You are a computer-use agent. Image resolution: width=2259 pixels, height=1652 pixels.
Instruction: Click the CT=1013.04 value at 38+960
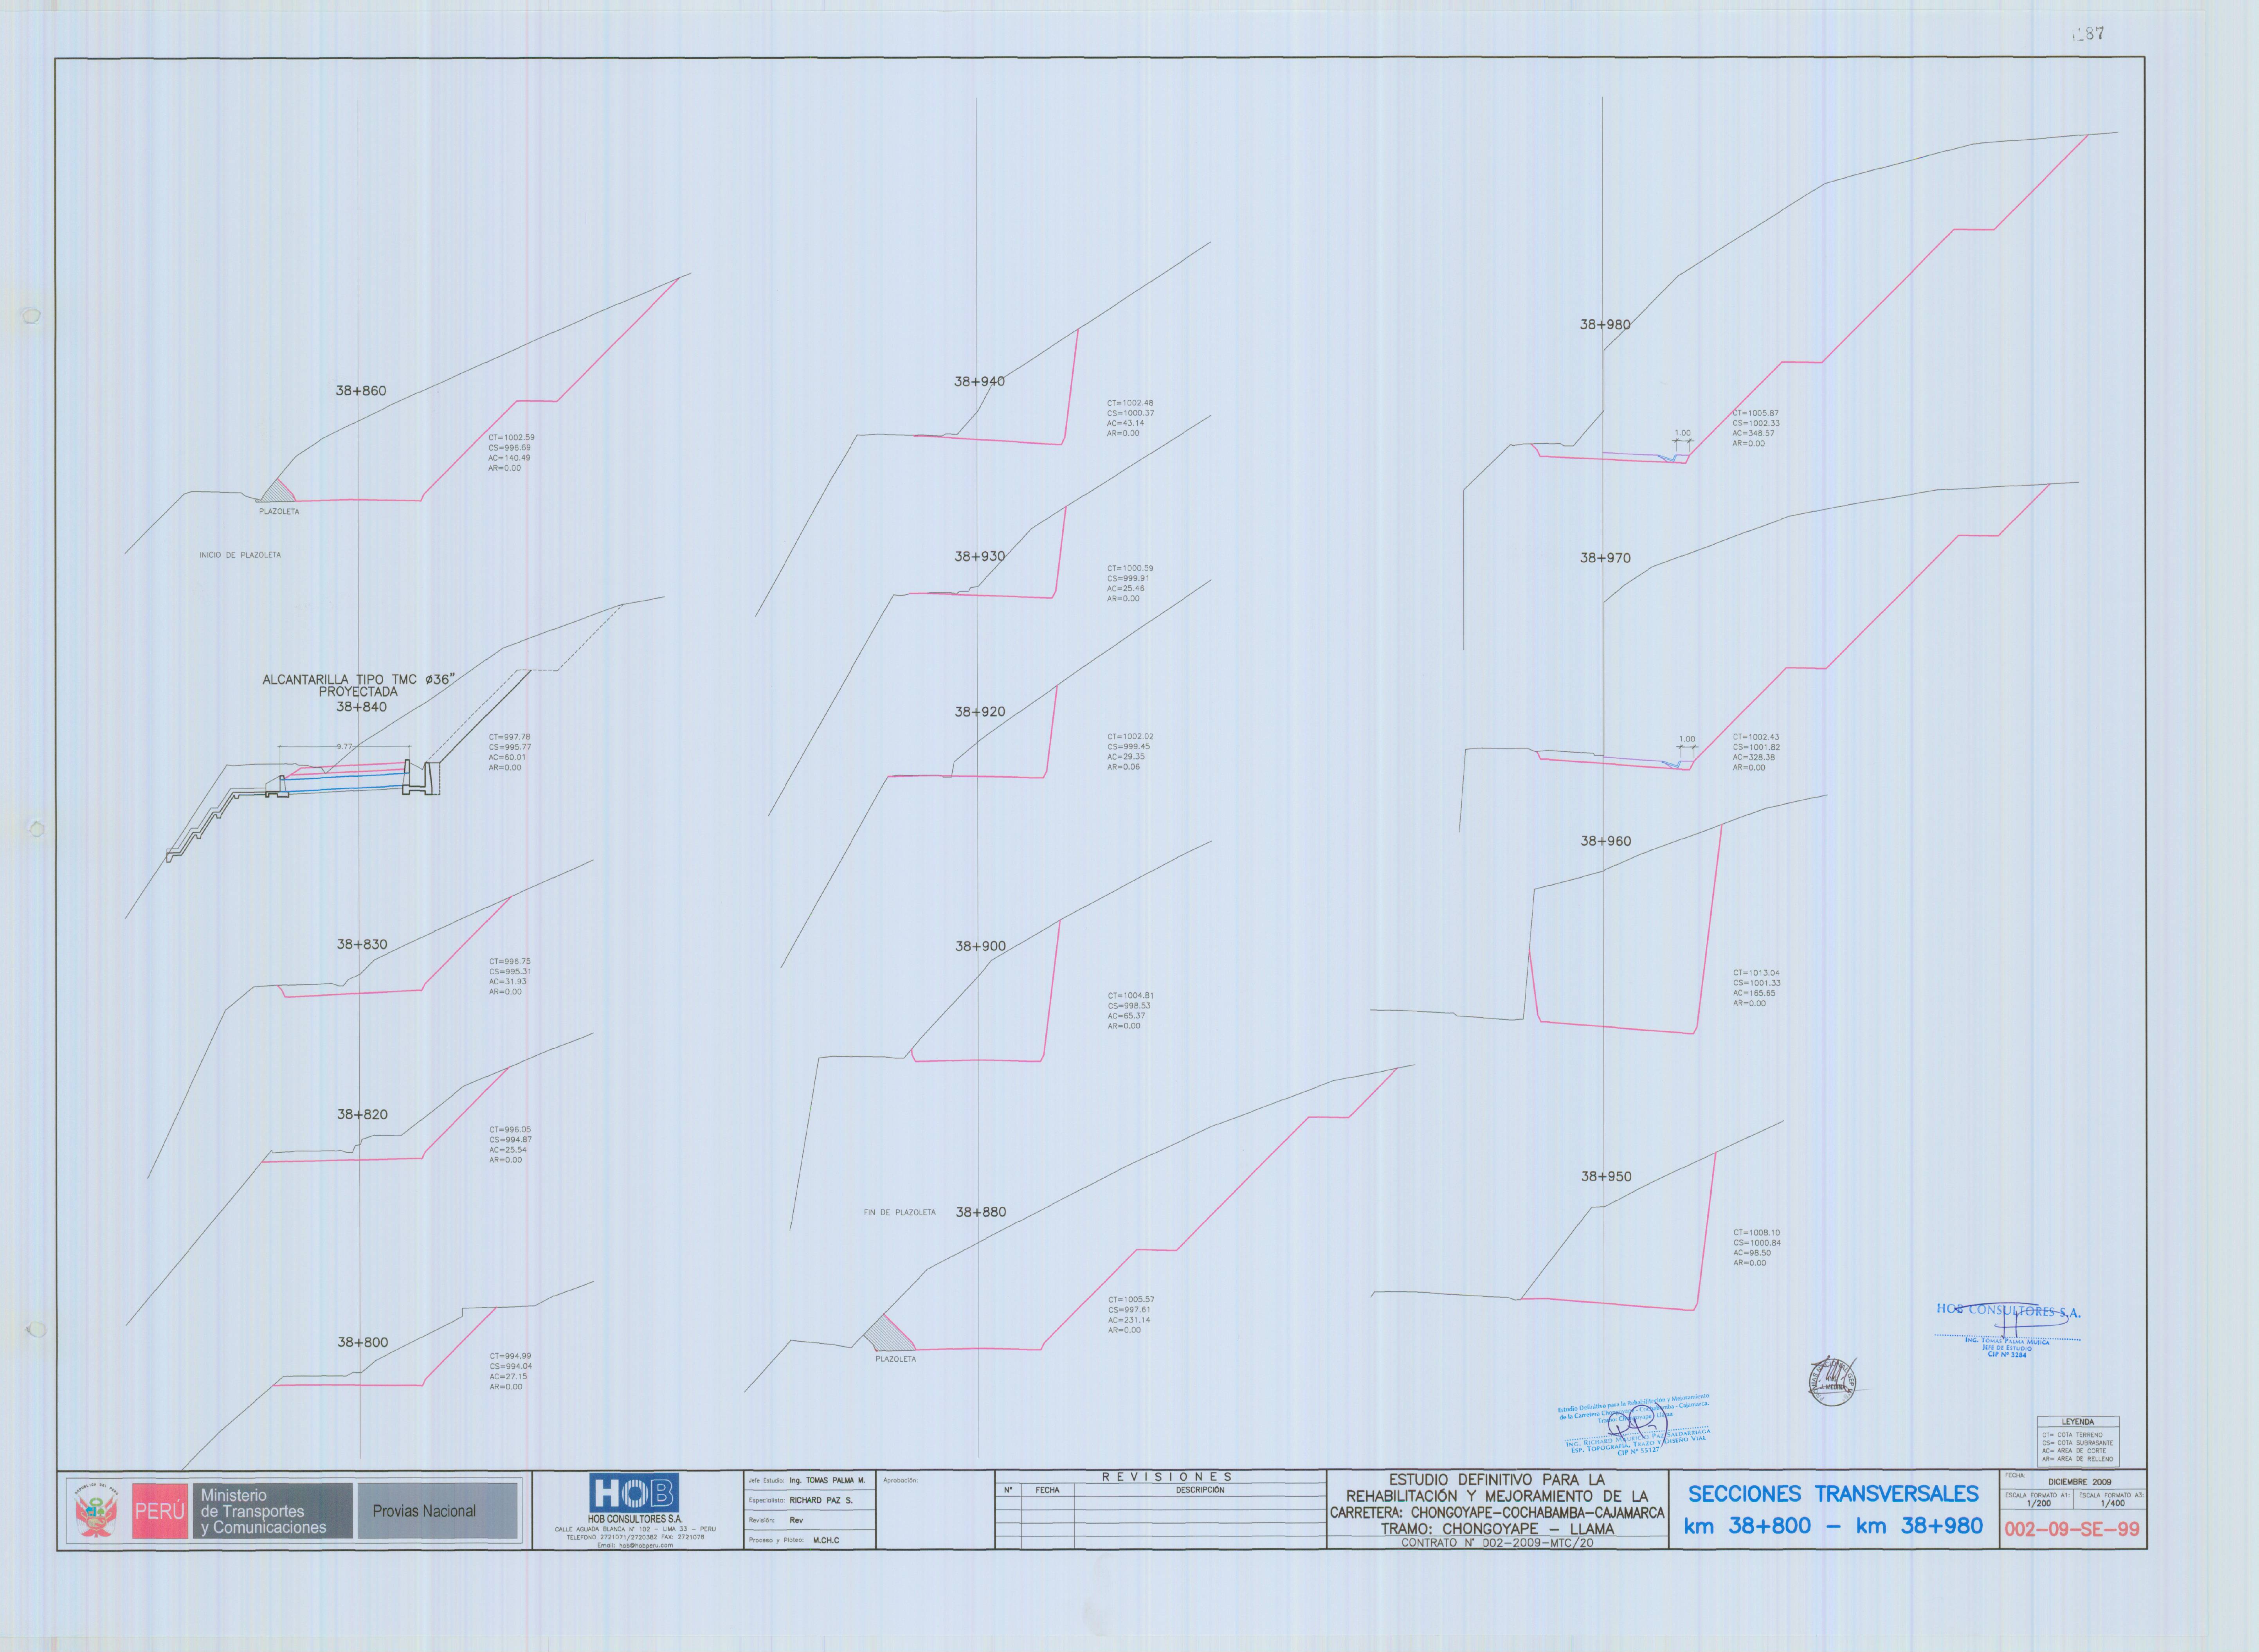(1756, 973)
